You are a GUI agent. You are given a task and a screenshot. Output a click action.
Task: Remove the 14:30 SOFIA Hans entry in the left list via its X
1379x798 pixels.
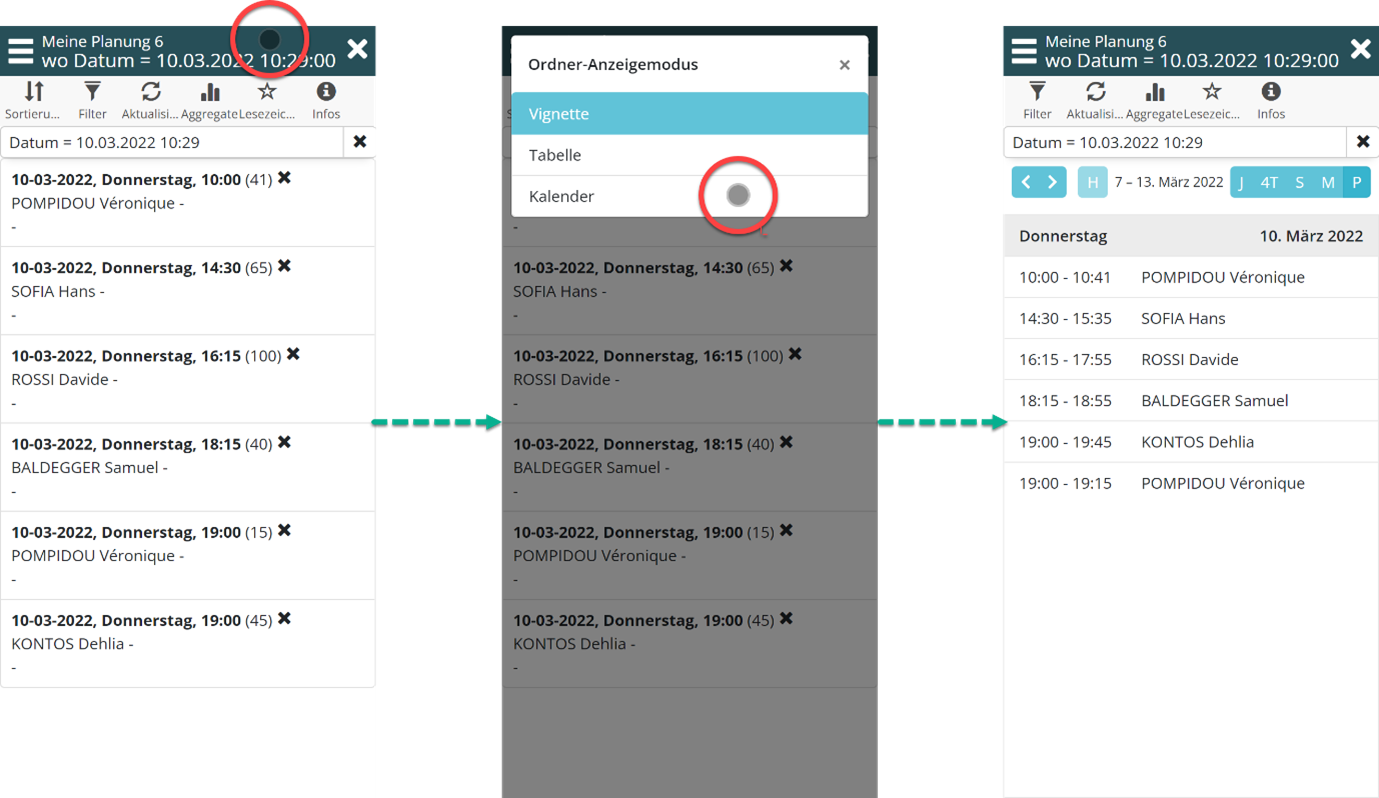pos(284,266)
